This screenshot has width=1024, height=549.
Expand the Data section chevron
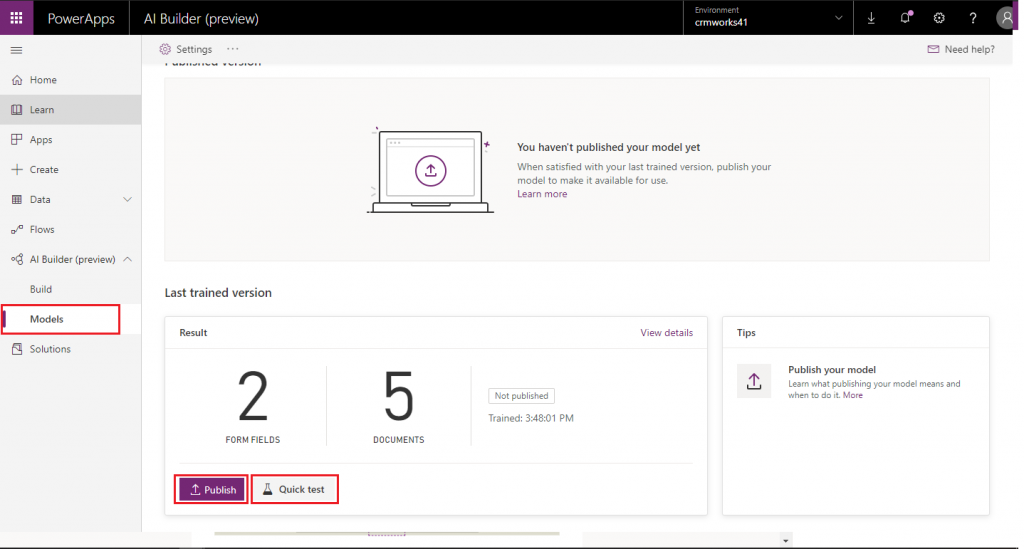(x=127, y=199)
